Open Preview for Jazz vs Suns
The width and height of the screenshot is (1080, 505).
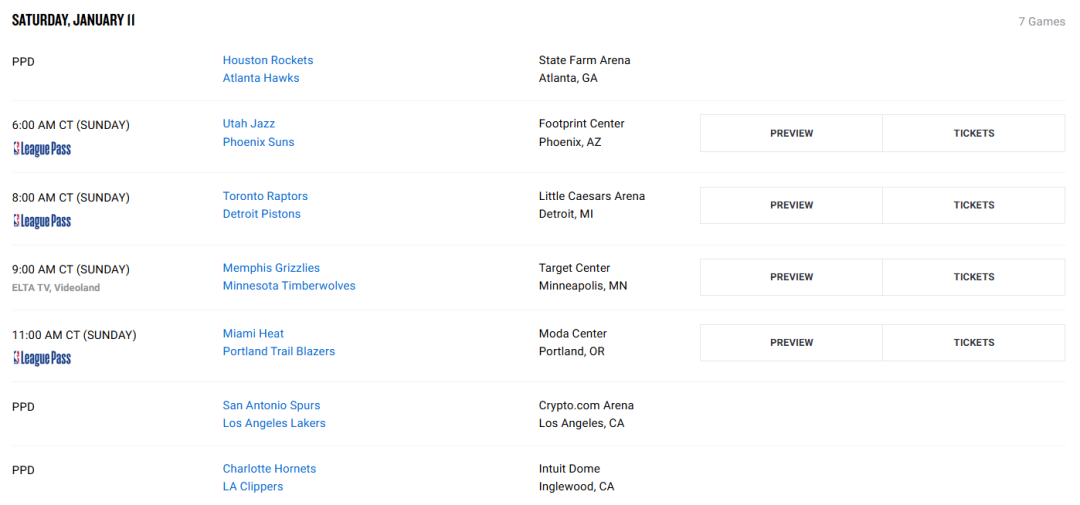click(x=791, y=133)
